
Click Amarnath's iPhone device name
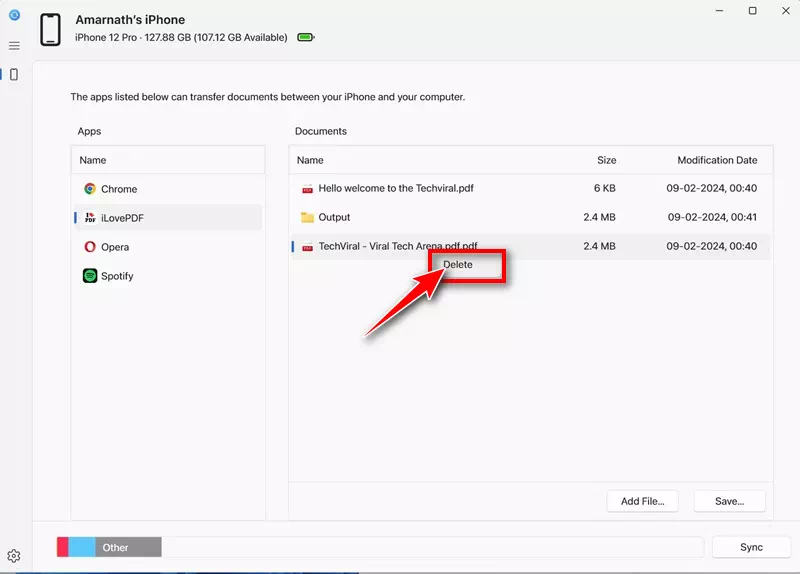130,20
